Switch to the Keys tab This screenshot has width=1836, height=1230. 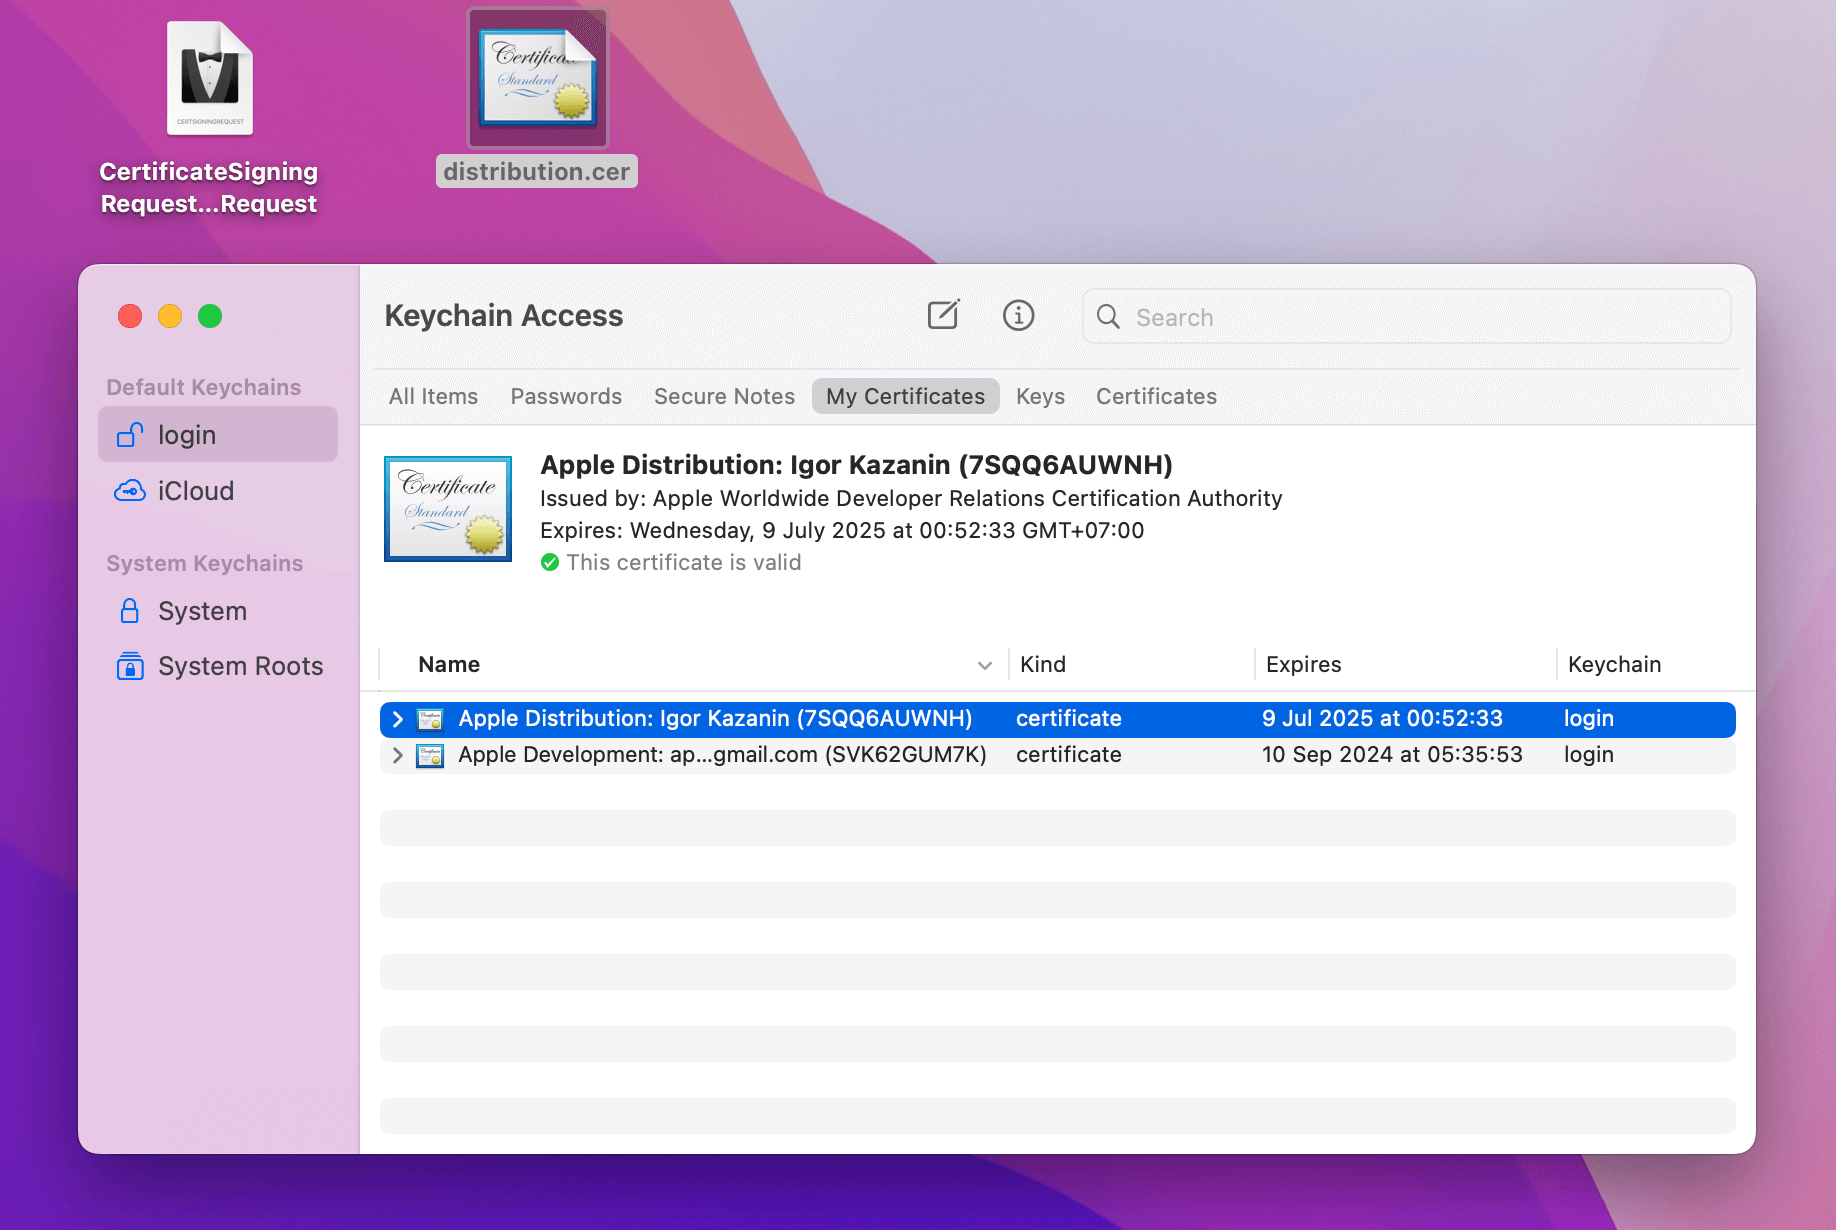pyautogui.click(x=1040, y=396)
